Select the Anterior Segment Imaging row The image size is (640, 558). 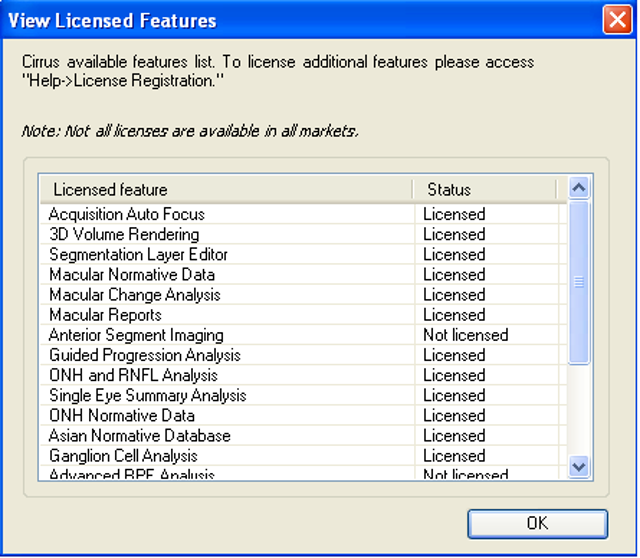(x=303, y=335)
